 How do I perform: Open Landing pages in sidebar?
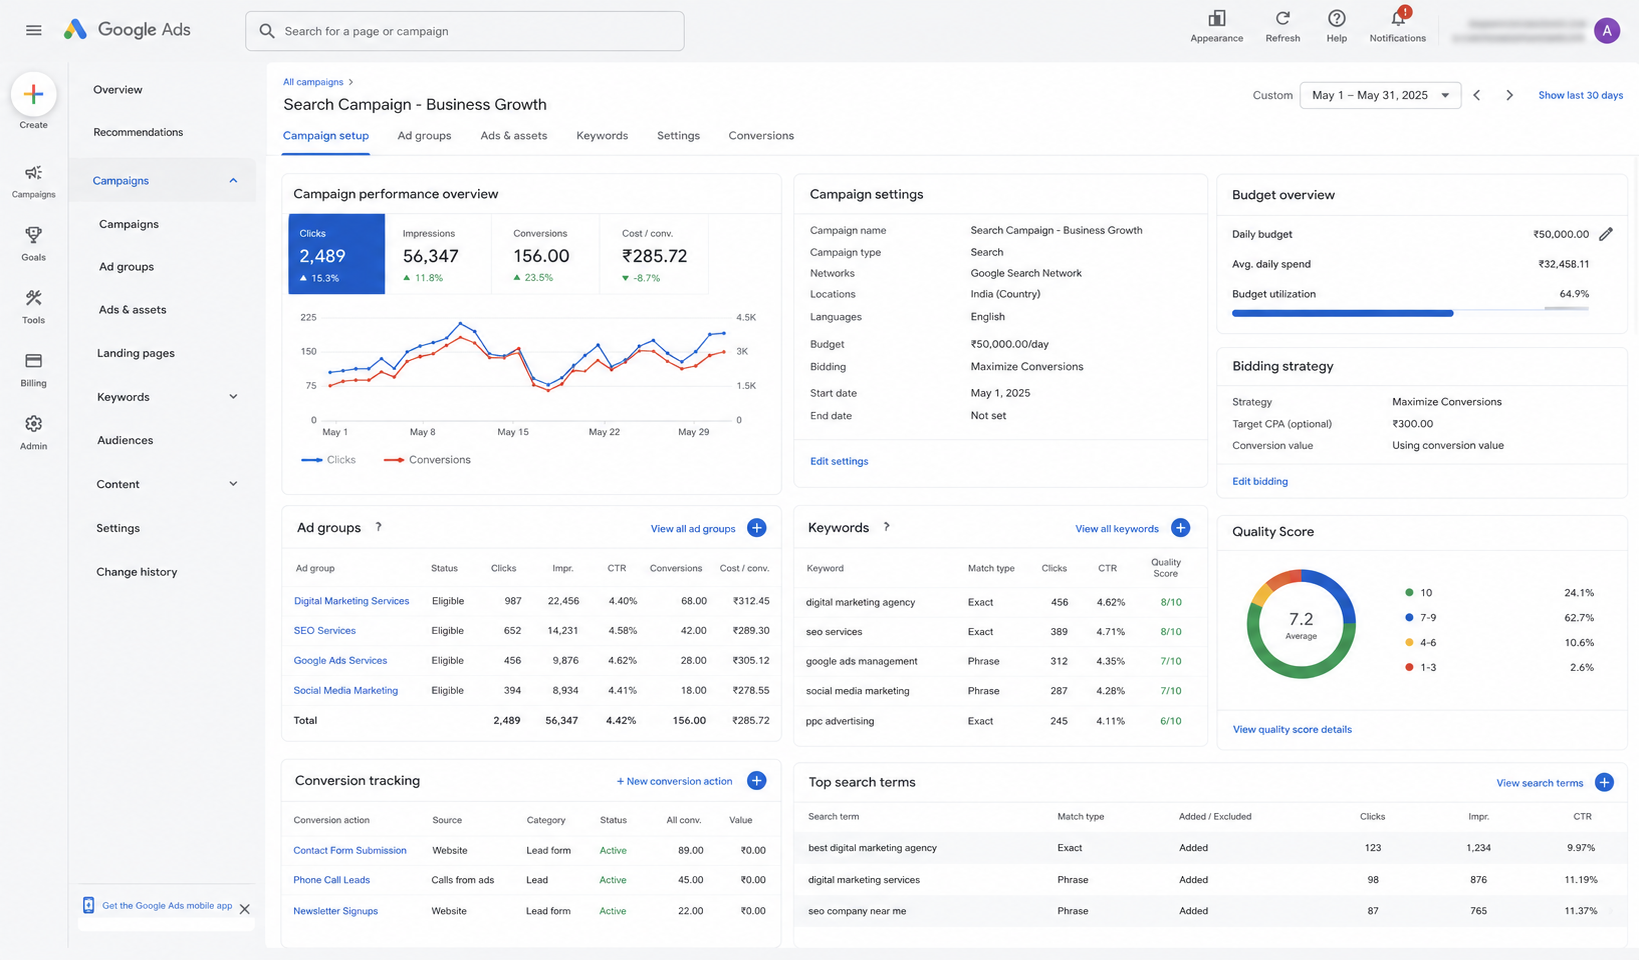[136, 353]
